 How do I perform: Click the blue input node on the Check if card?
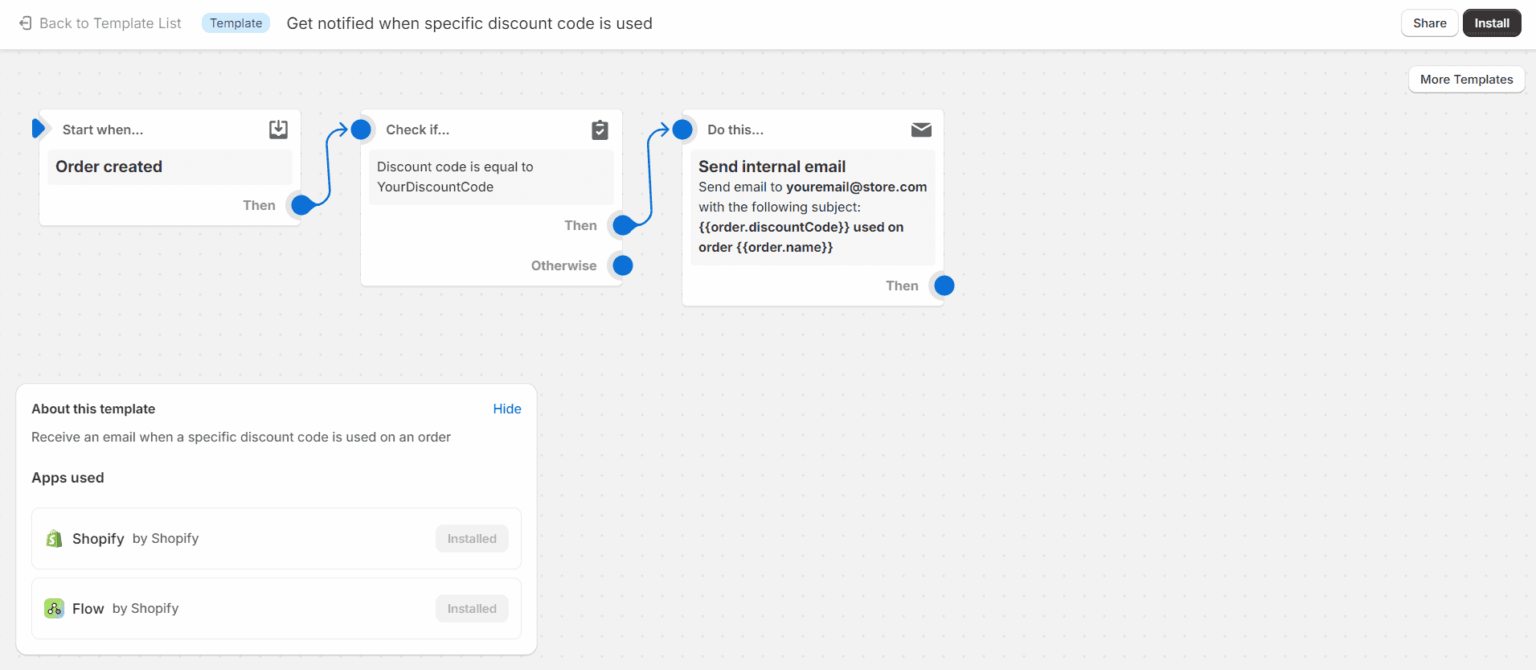click(361, 129)
